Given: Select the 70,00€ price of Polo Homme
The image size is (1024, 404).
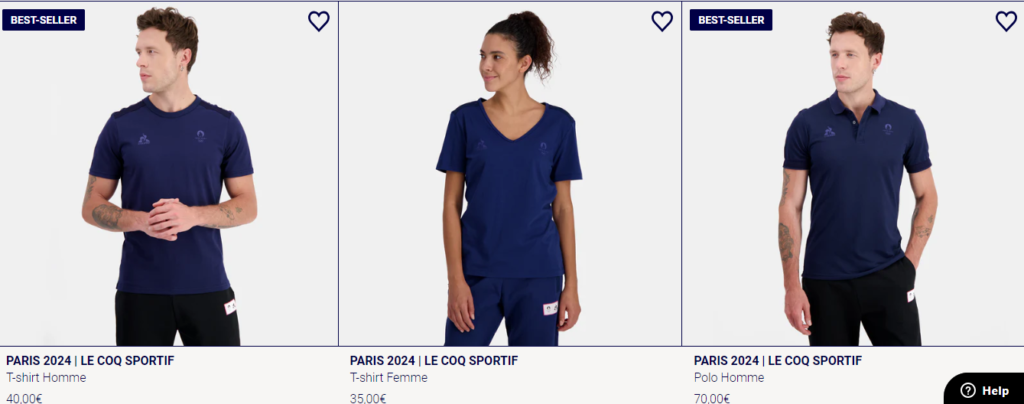Looking at the screenshot, I should coord(712,398).
